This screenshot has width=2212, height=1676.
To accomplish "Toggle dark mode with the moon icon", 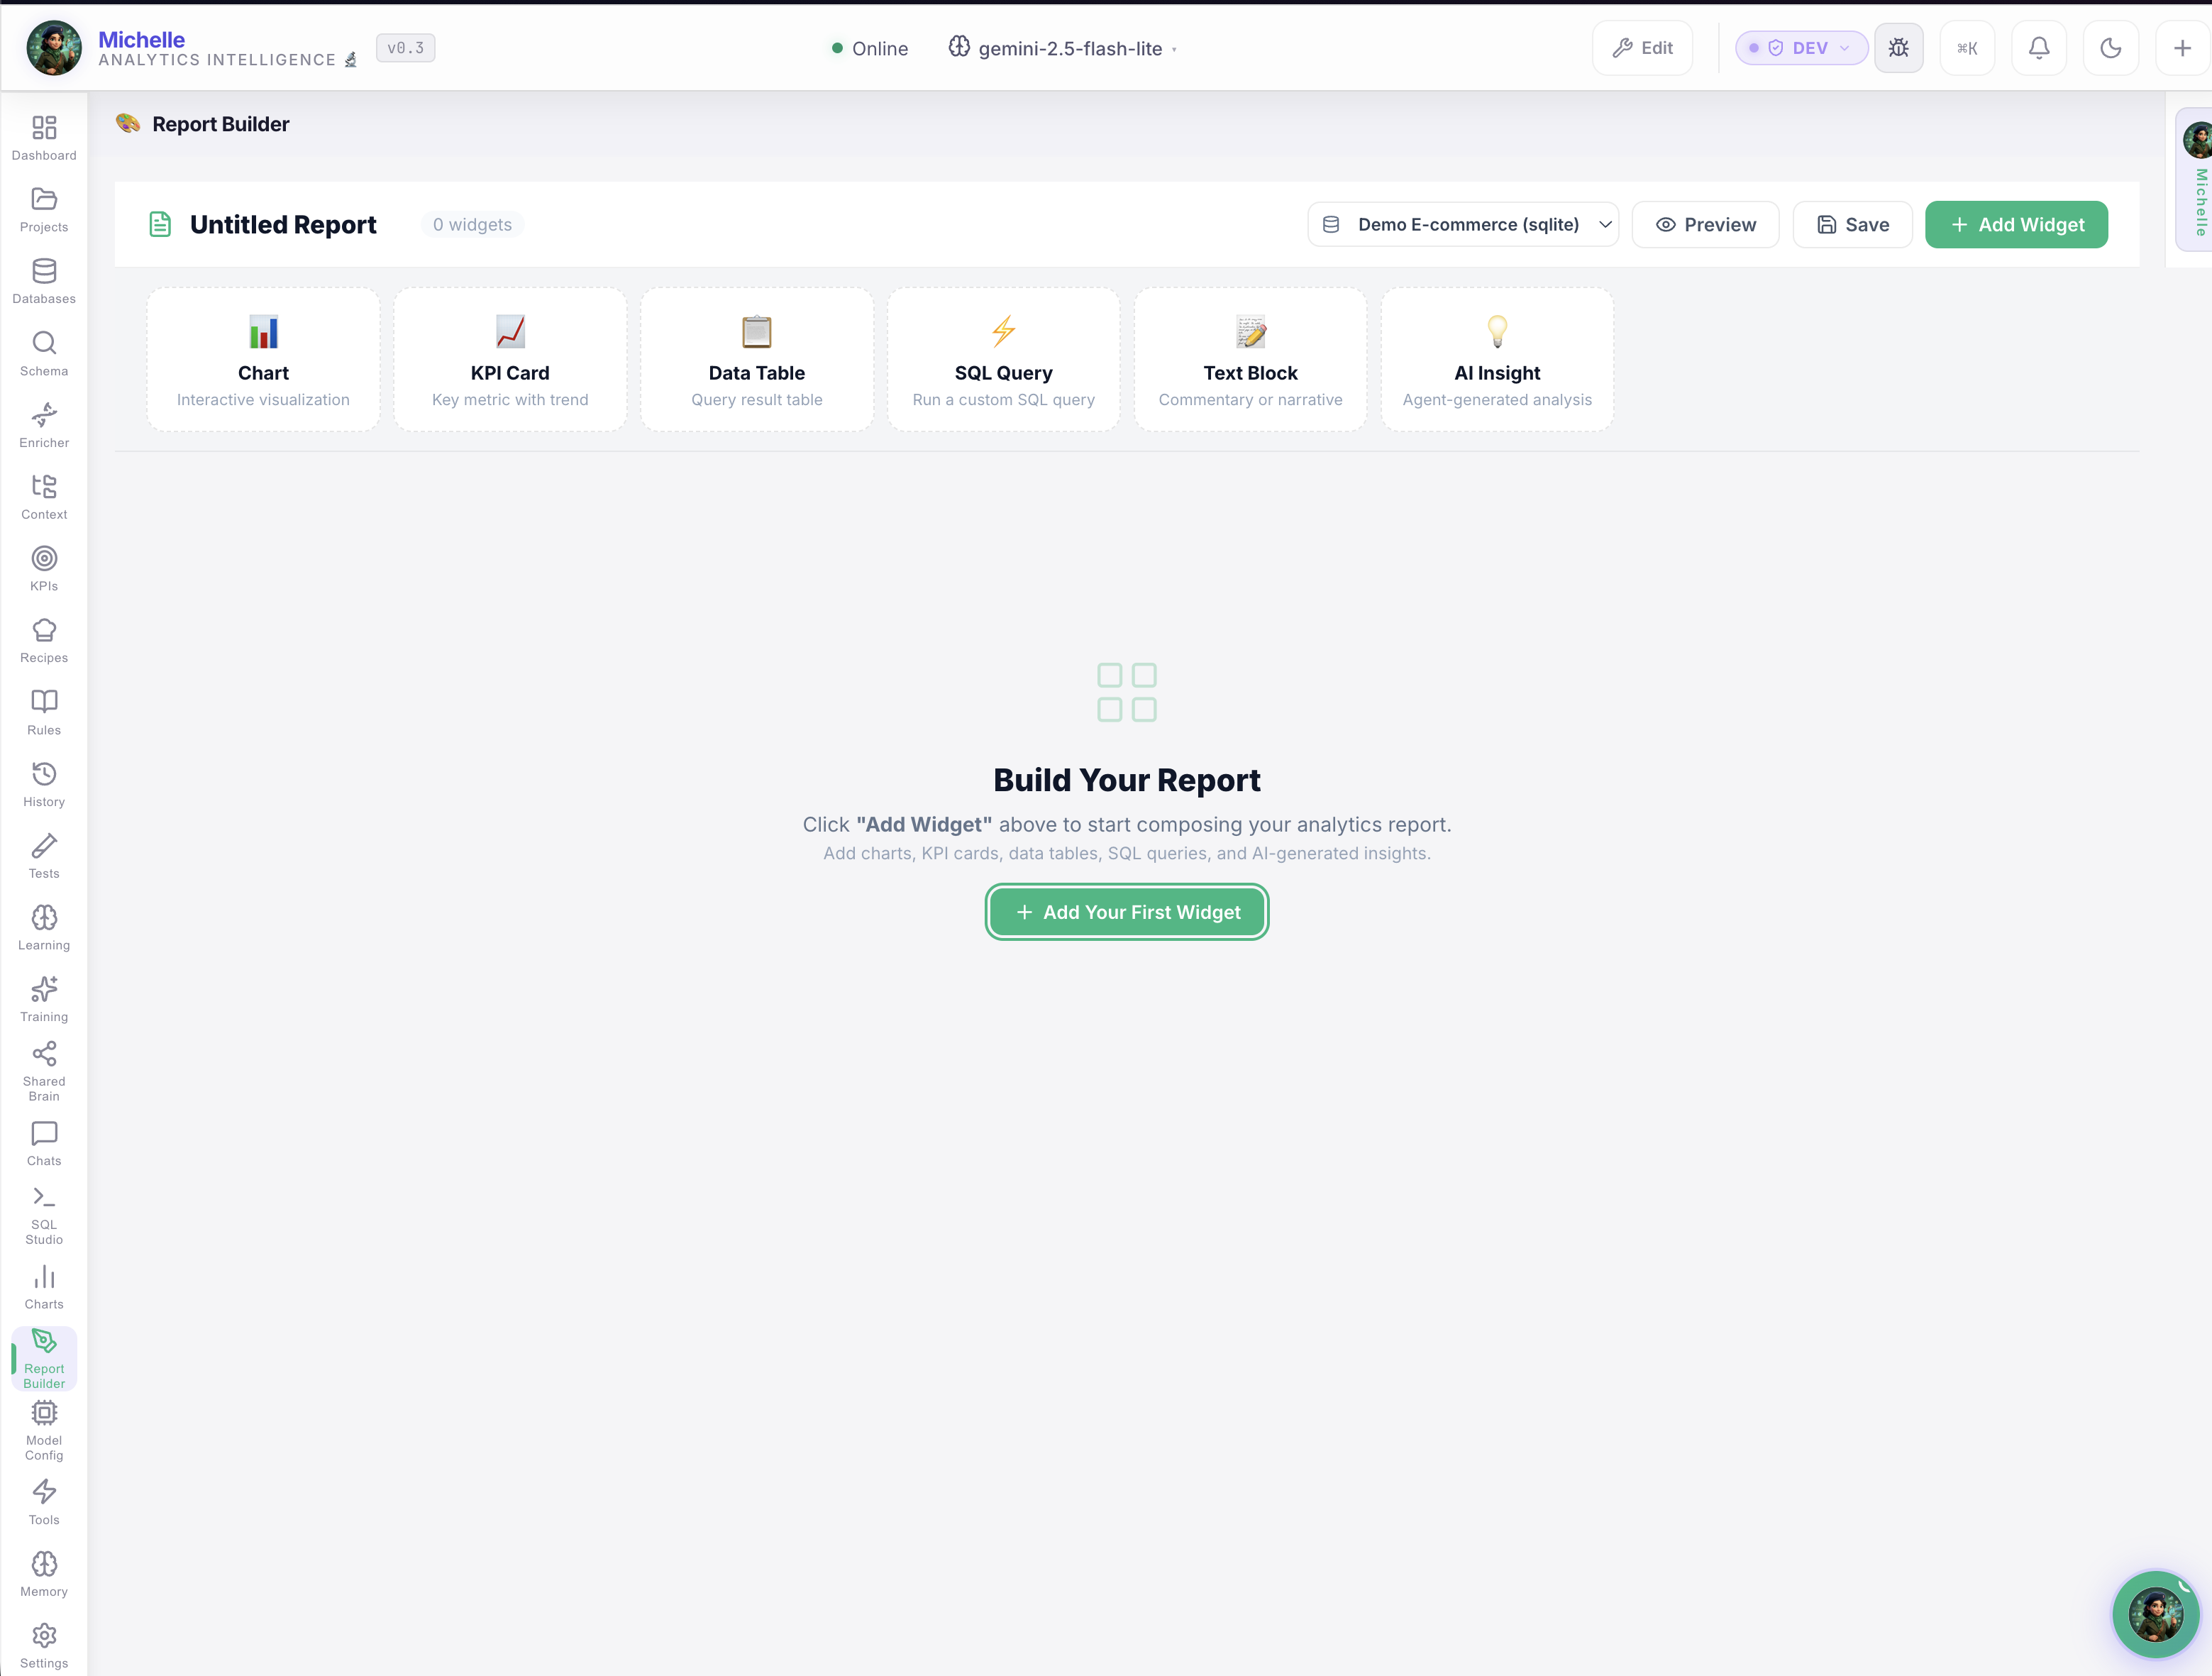I will pos(2110,47).
